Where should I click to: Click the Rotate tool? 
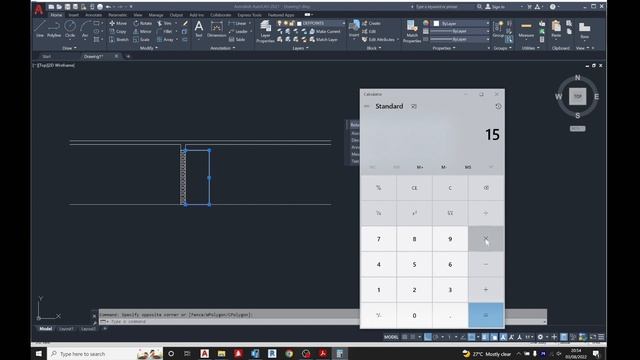(142, 23)
